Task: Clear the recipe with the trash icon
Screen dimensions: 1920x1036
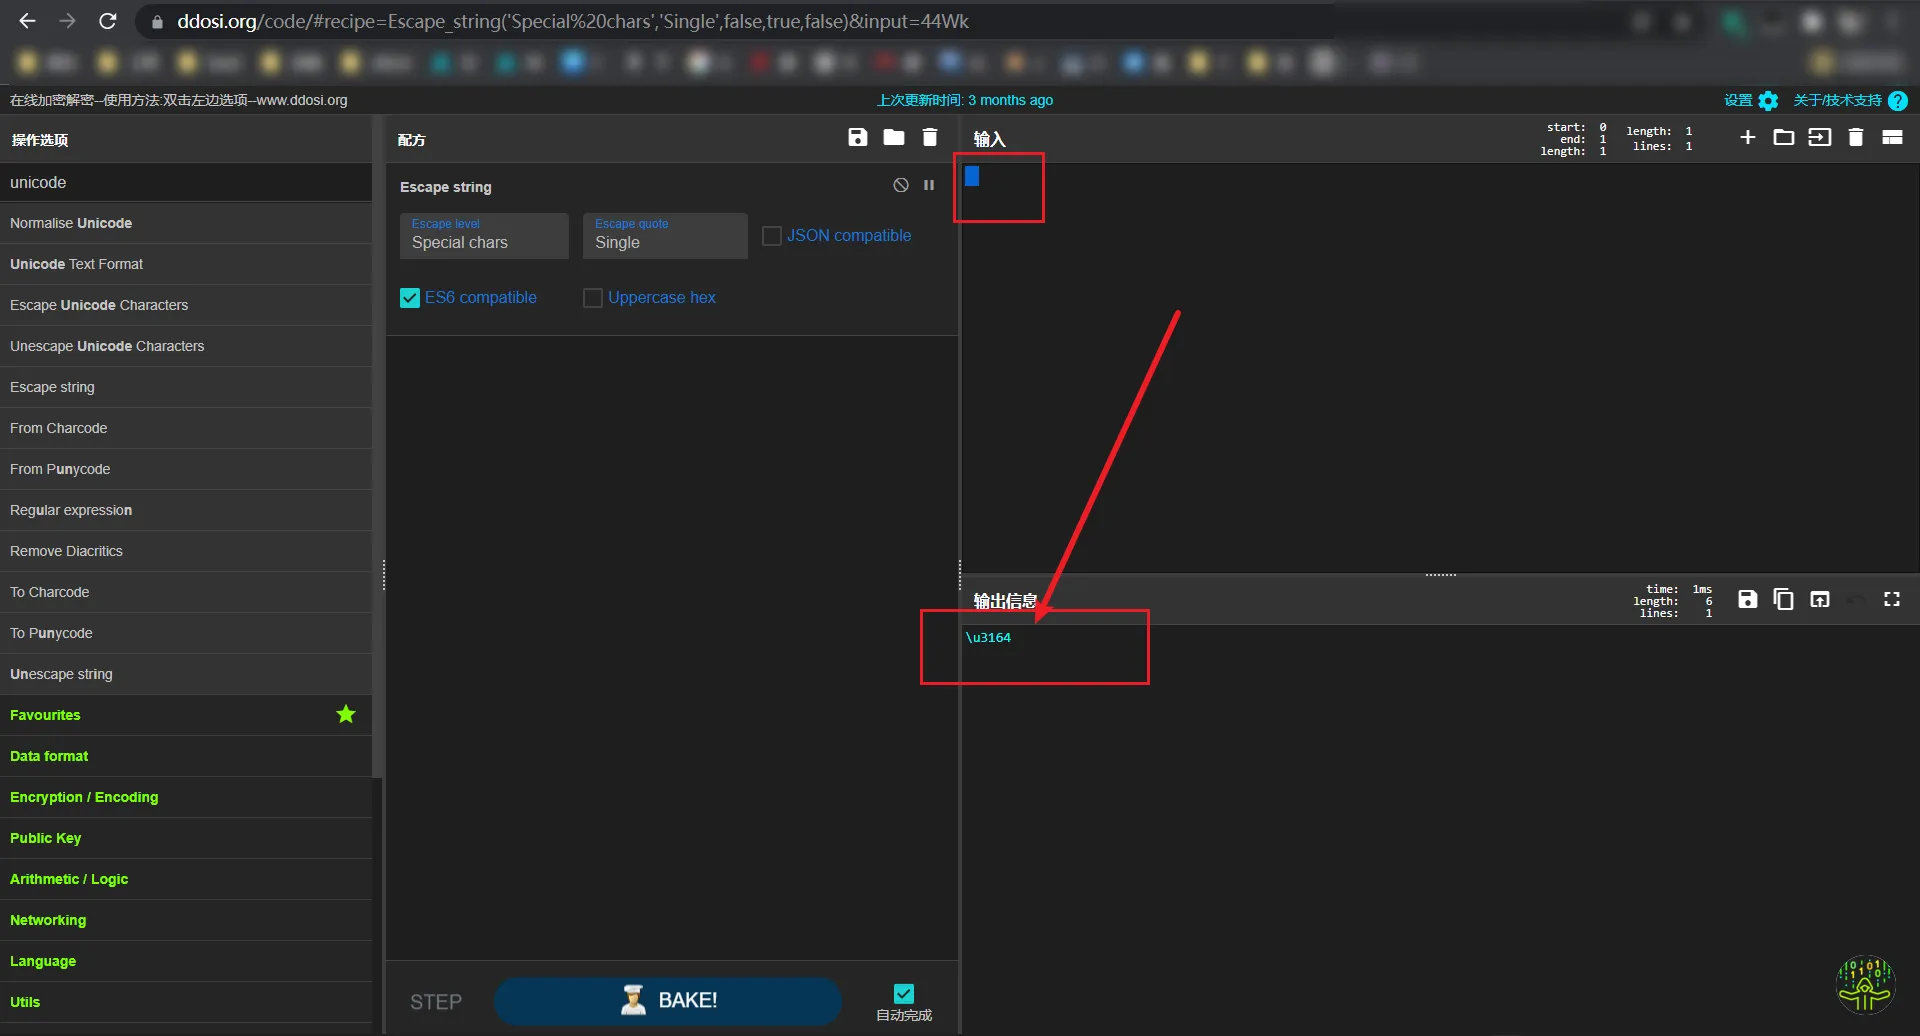Action: point(929,138)
